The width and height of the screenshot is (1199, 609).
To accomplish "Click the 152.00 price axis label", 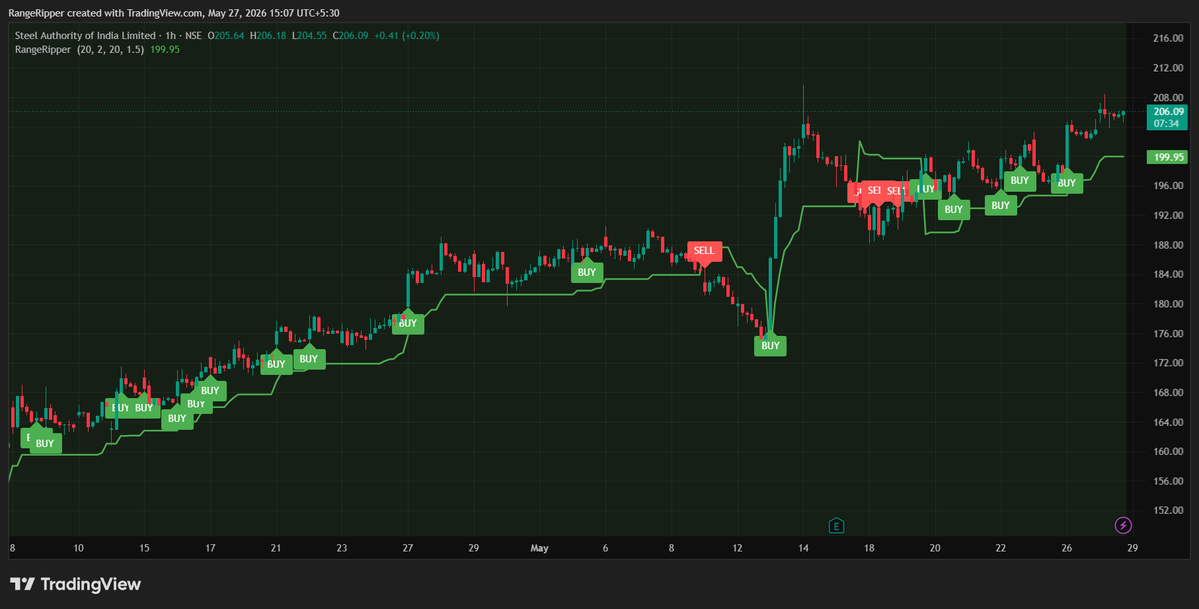I will (x=1168, y=510).
